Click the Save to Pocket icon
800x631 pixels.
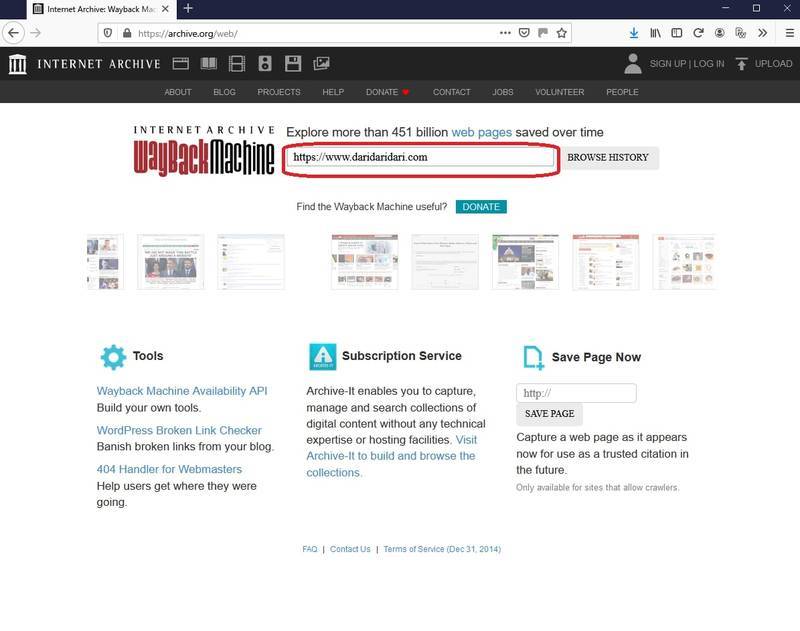click(x=524, y=33)
